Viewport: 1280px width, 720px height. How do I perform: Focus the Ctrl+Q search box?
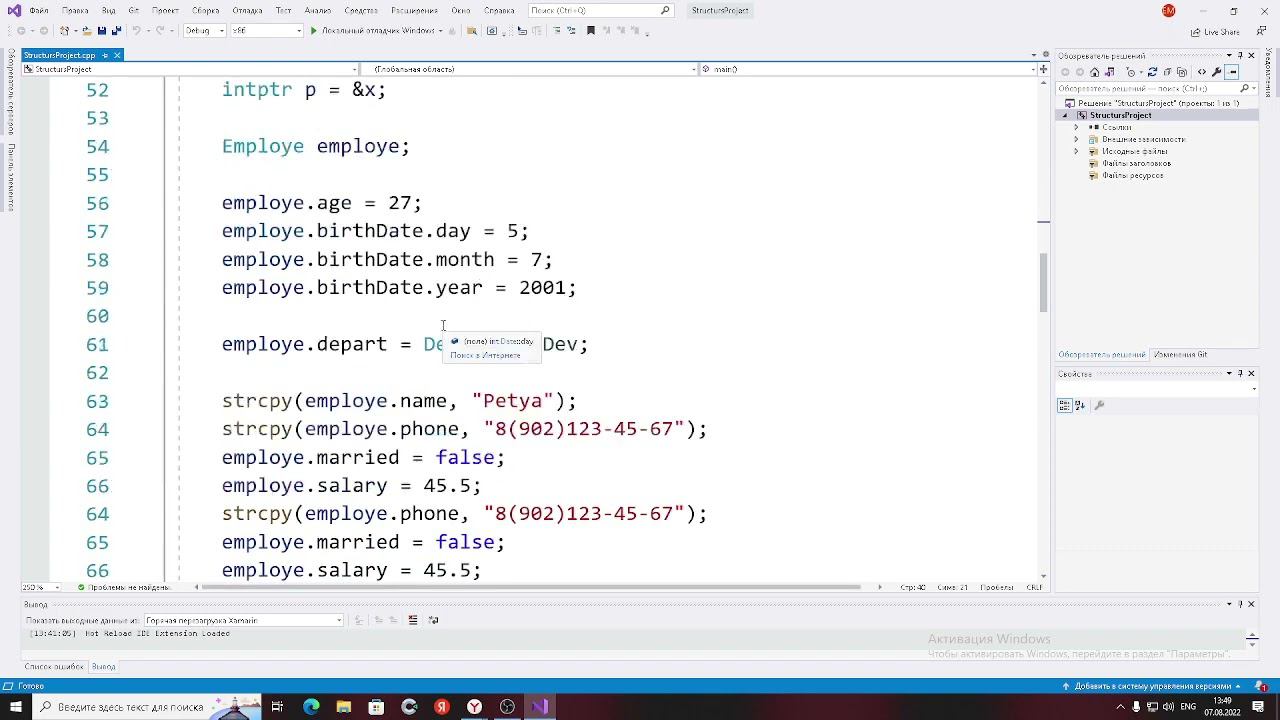tap(600, 10)
